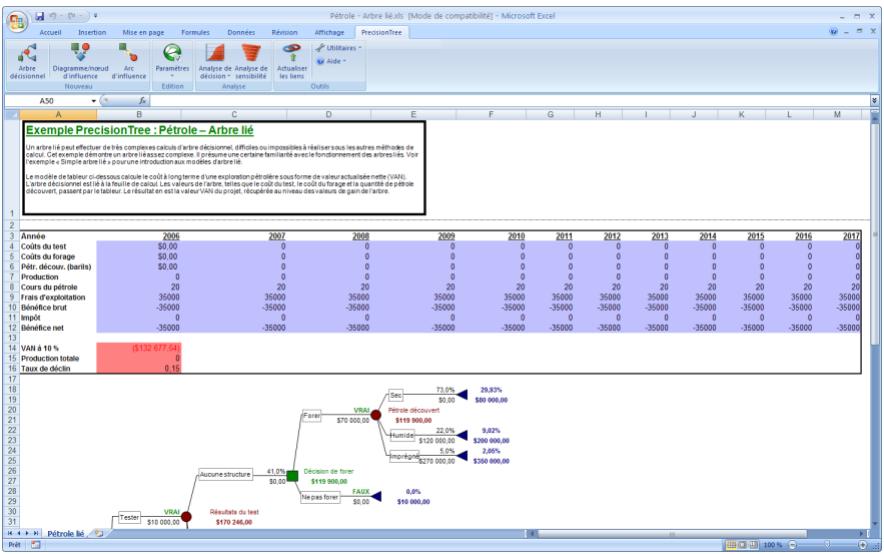
Task: Click the zoom slider in status bar
Action: pos(829,545)
